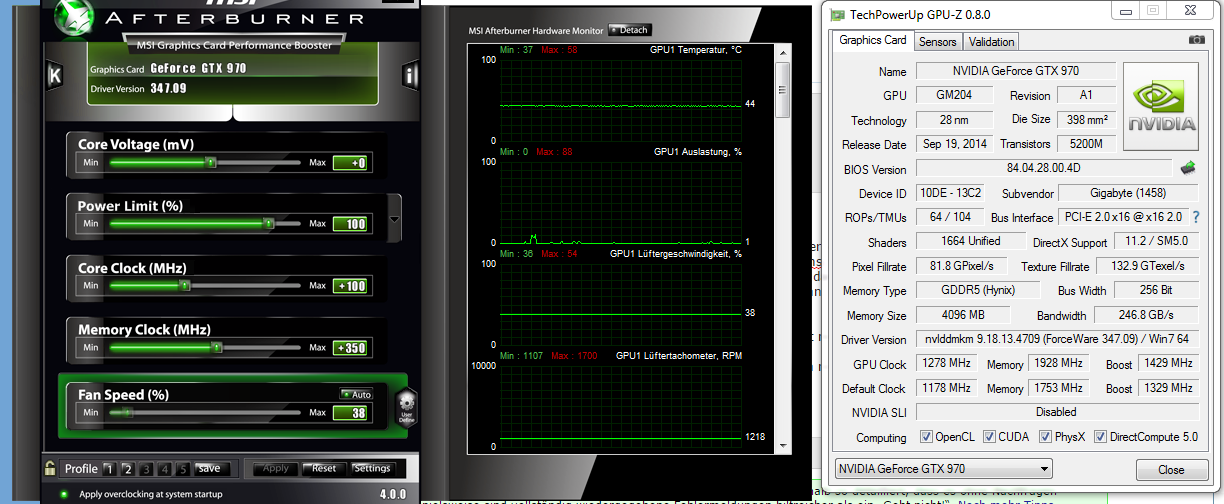Click the padlock profile lock icon
The height and width of the screenshot is (504, 1224).
(49, 468)
